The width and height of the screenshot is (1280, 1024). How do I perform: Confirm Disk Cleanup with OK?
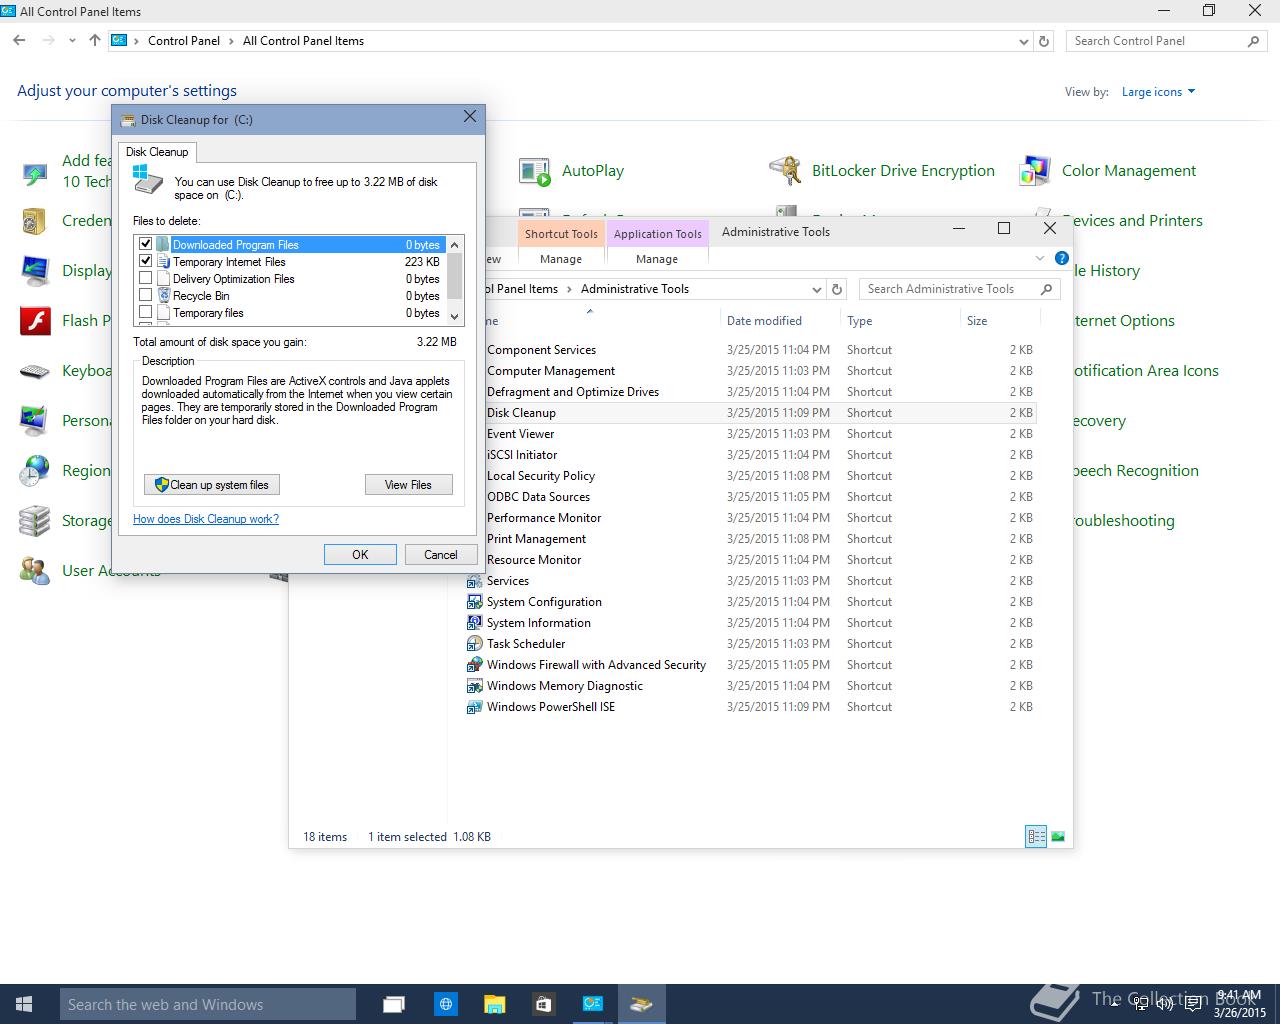360,555
